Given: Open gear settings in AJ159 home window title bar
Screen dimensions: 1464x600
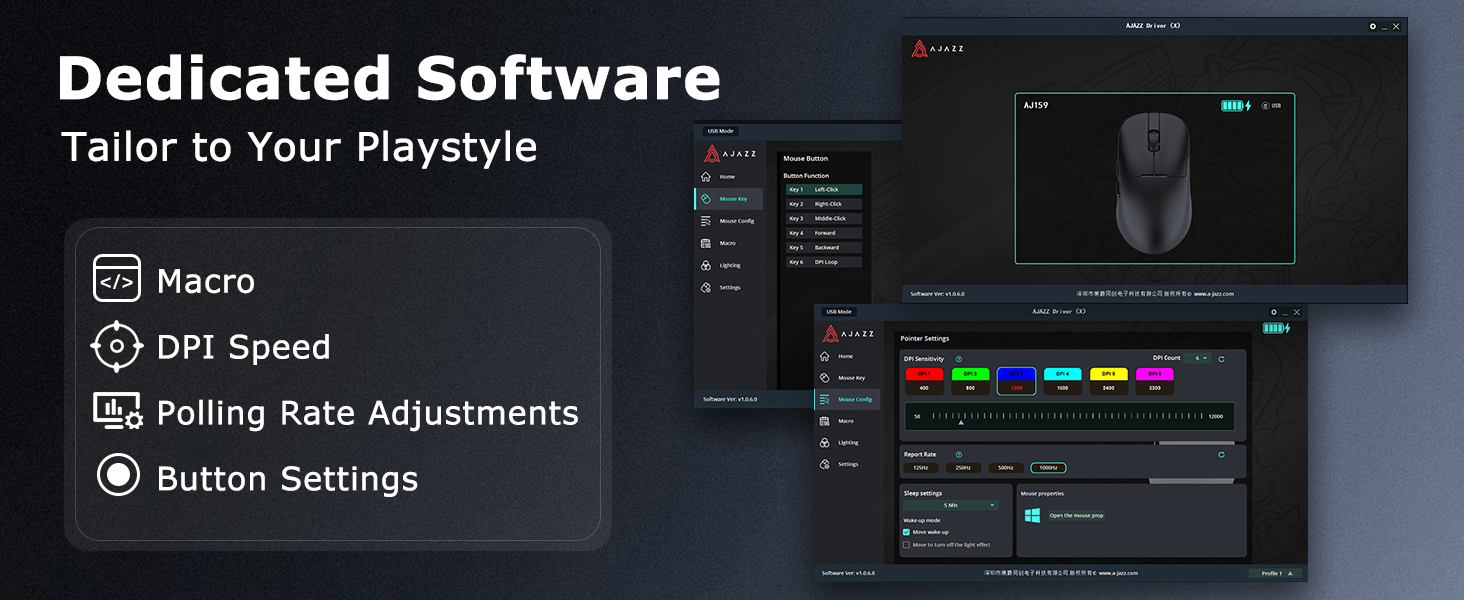Looking at the screenshot, I should pyautogui.click(x=1373, y=26).
